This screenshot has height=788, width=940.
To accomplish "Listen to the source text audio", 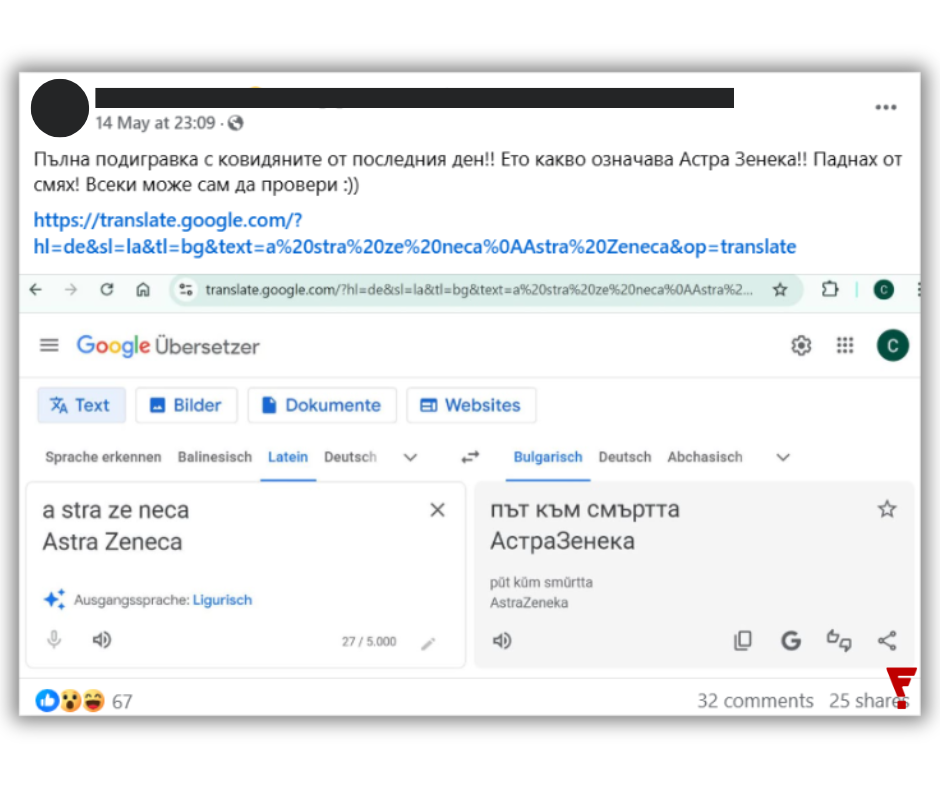I will pyautogui.click(x=102, y=640).
